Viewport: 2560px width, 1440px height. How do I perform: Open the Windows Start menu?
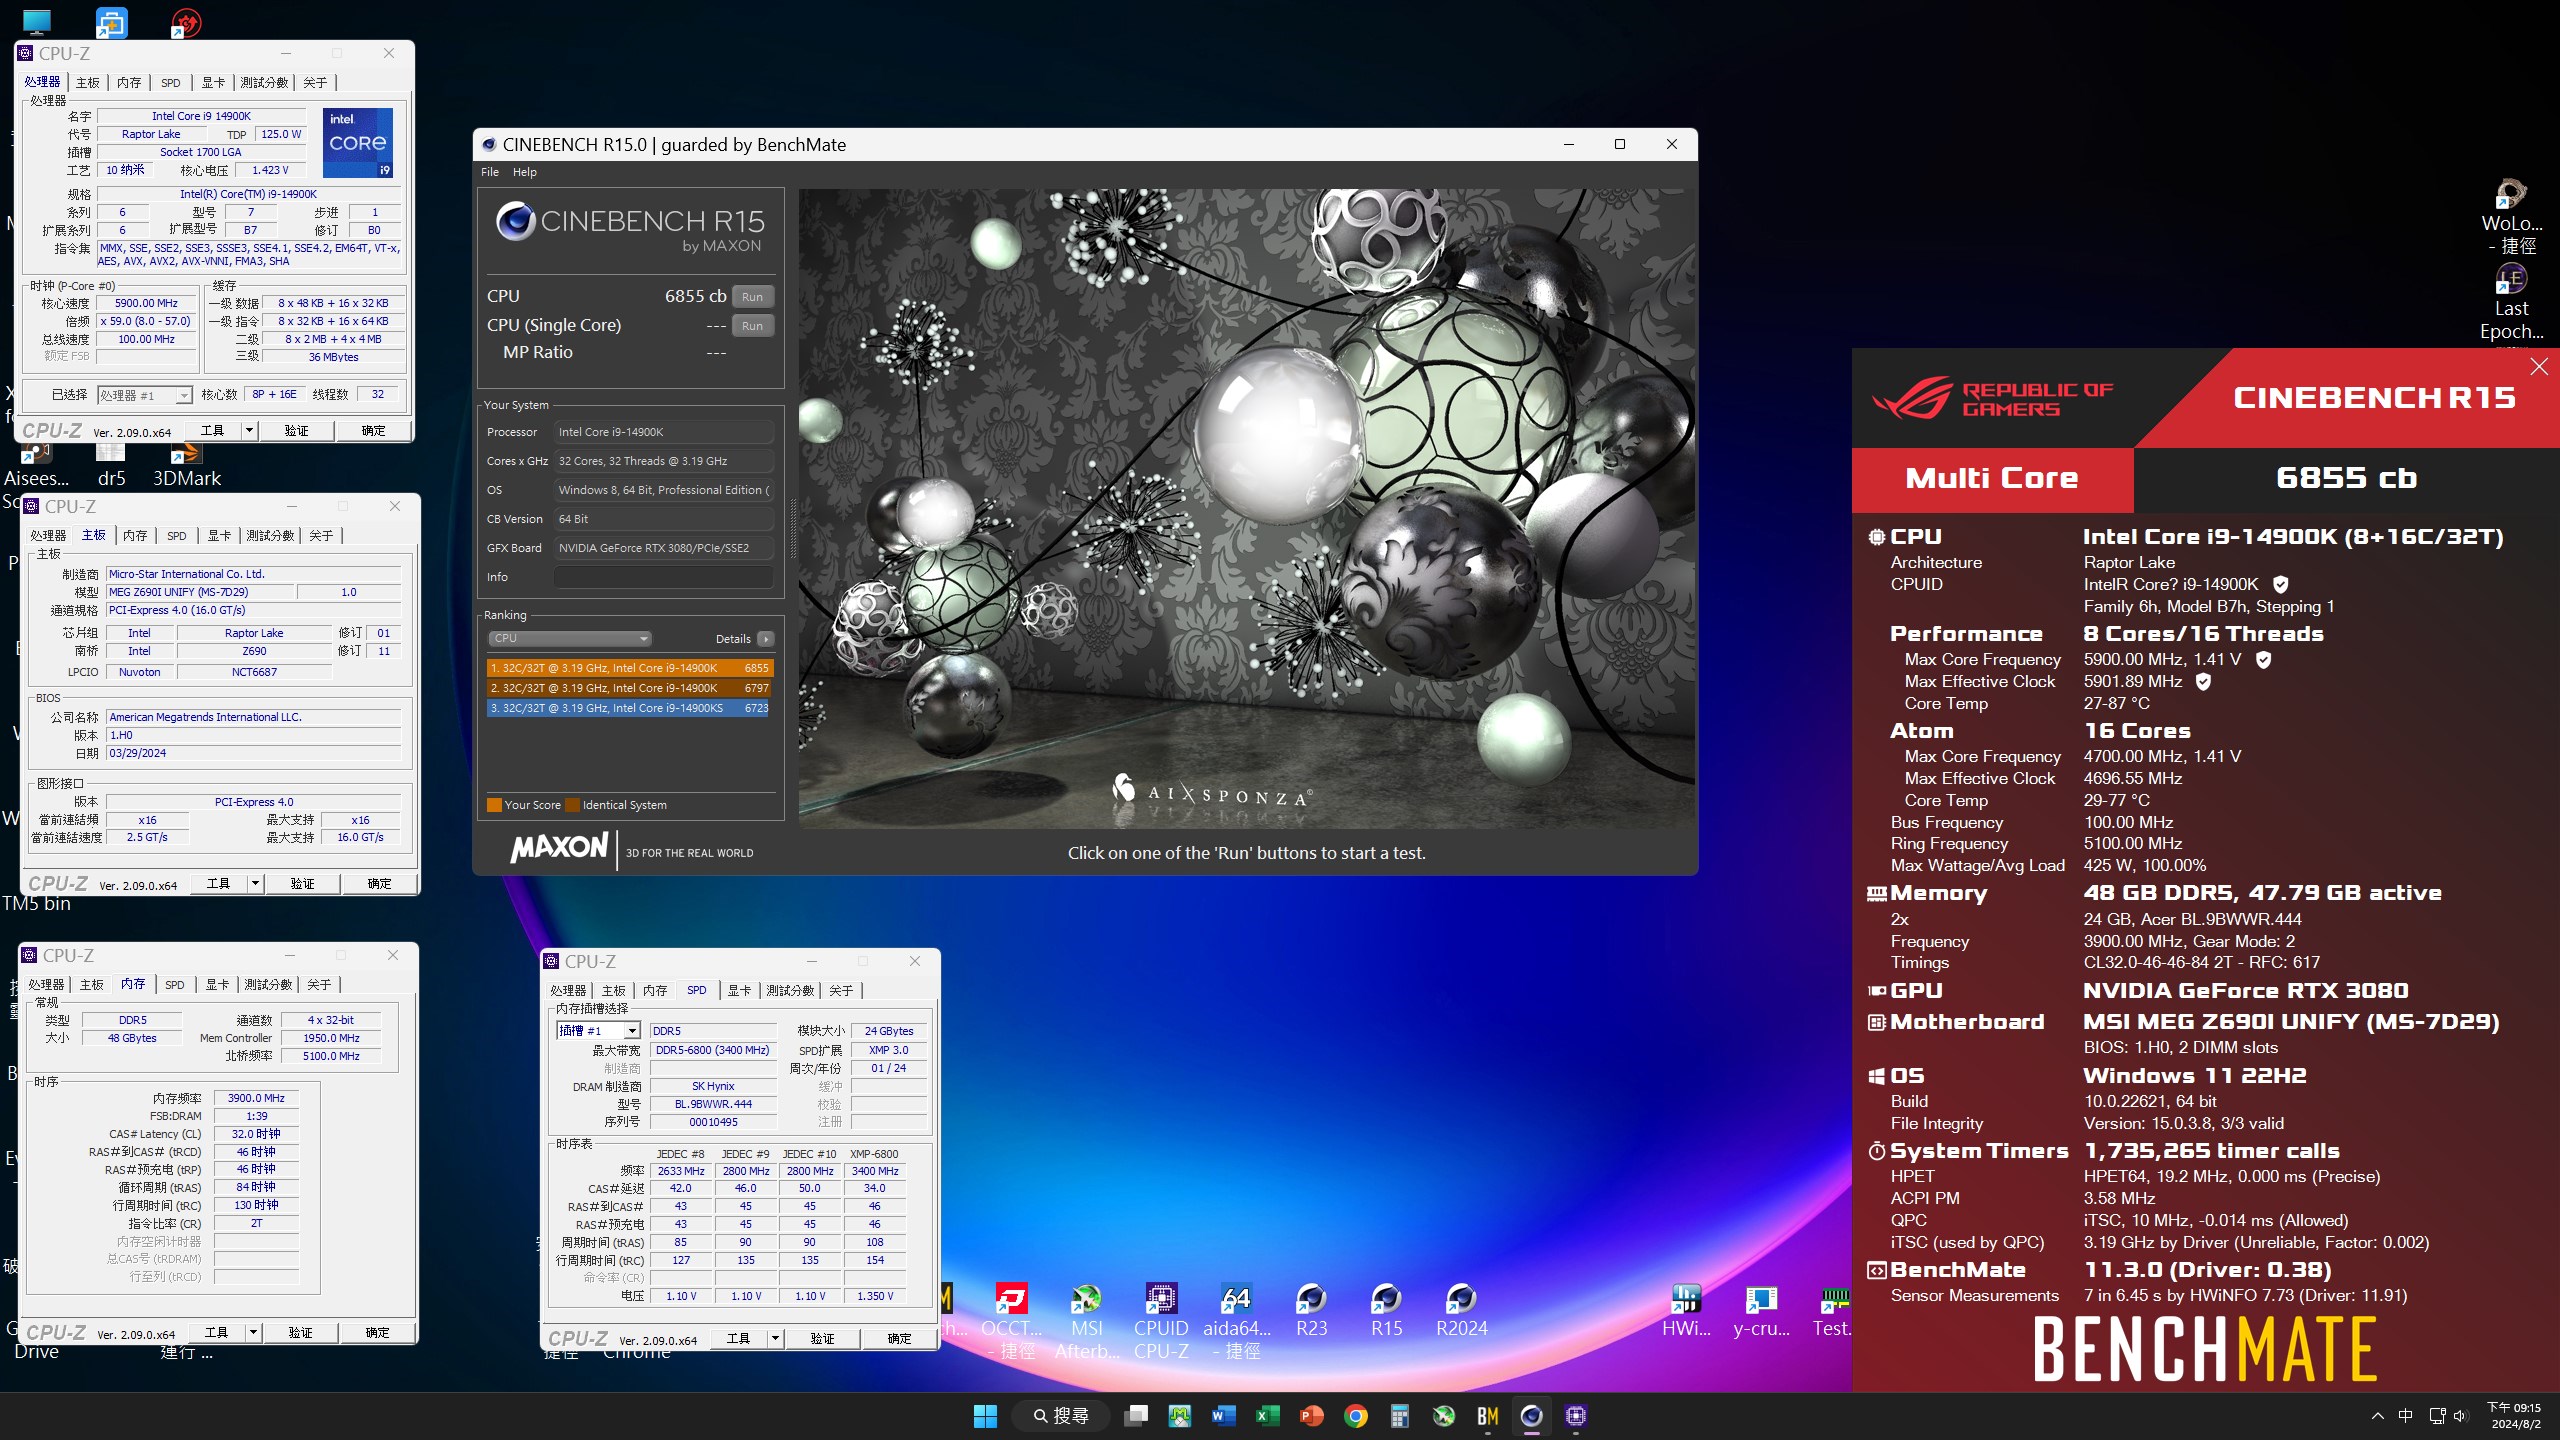click(x=985, y=1415)
